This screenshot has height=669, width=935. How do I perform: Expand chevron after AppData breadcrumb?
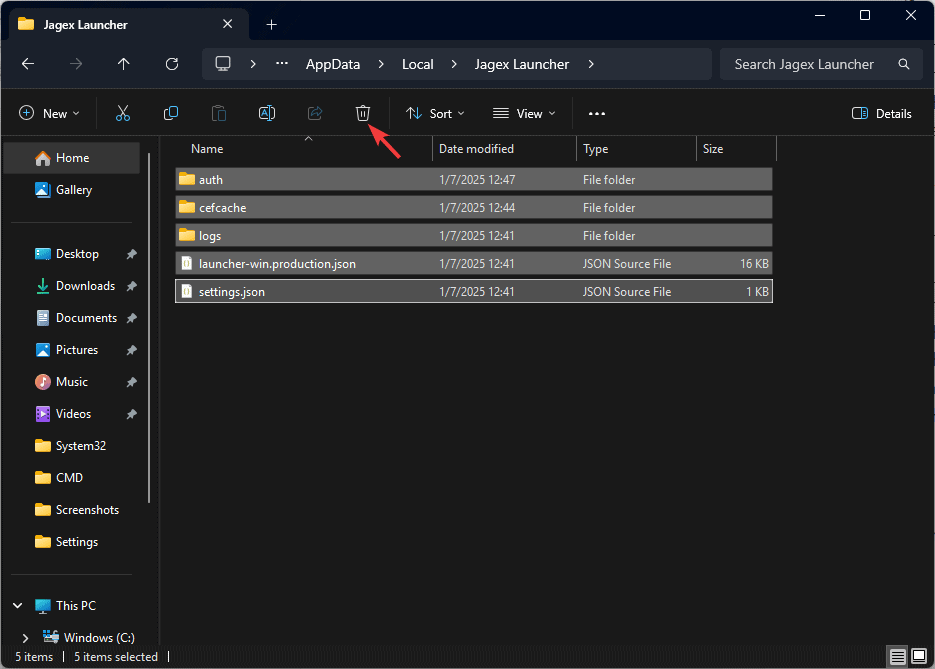[381, 64]
